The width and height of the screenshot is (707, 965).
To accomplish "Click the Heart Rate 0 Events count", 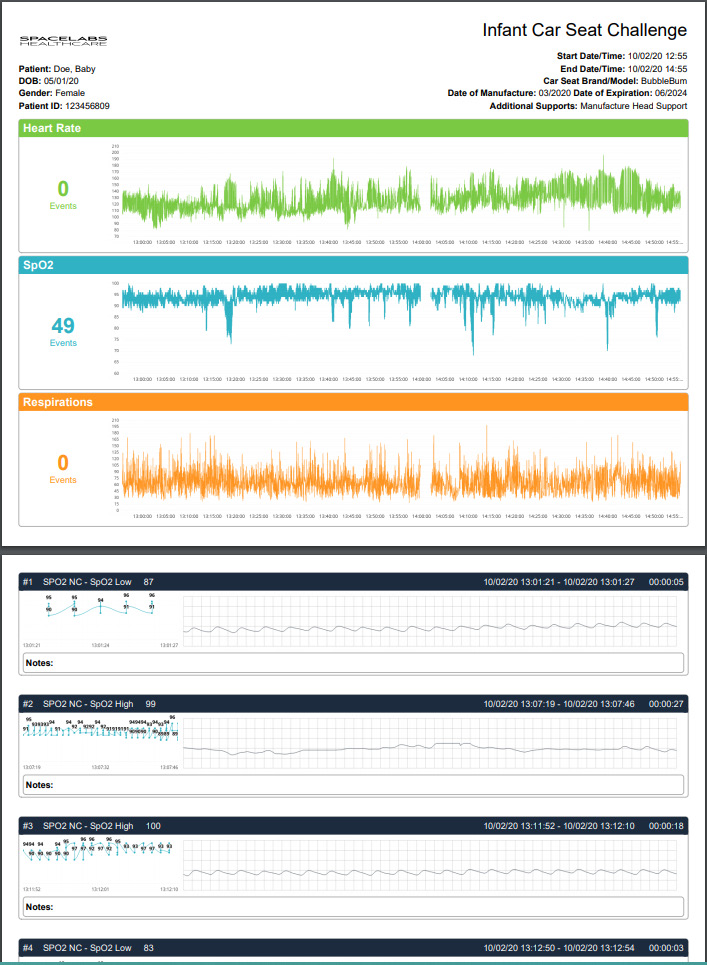I will 63,193.
